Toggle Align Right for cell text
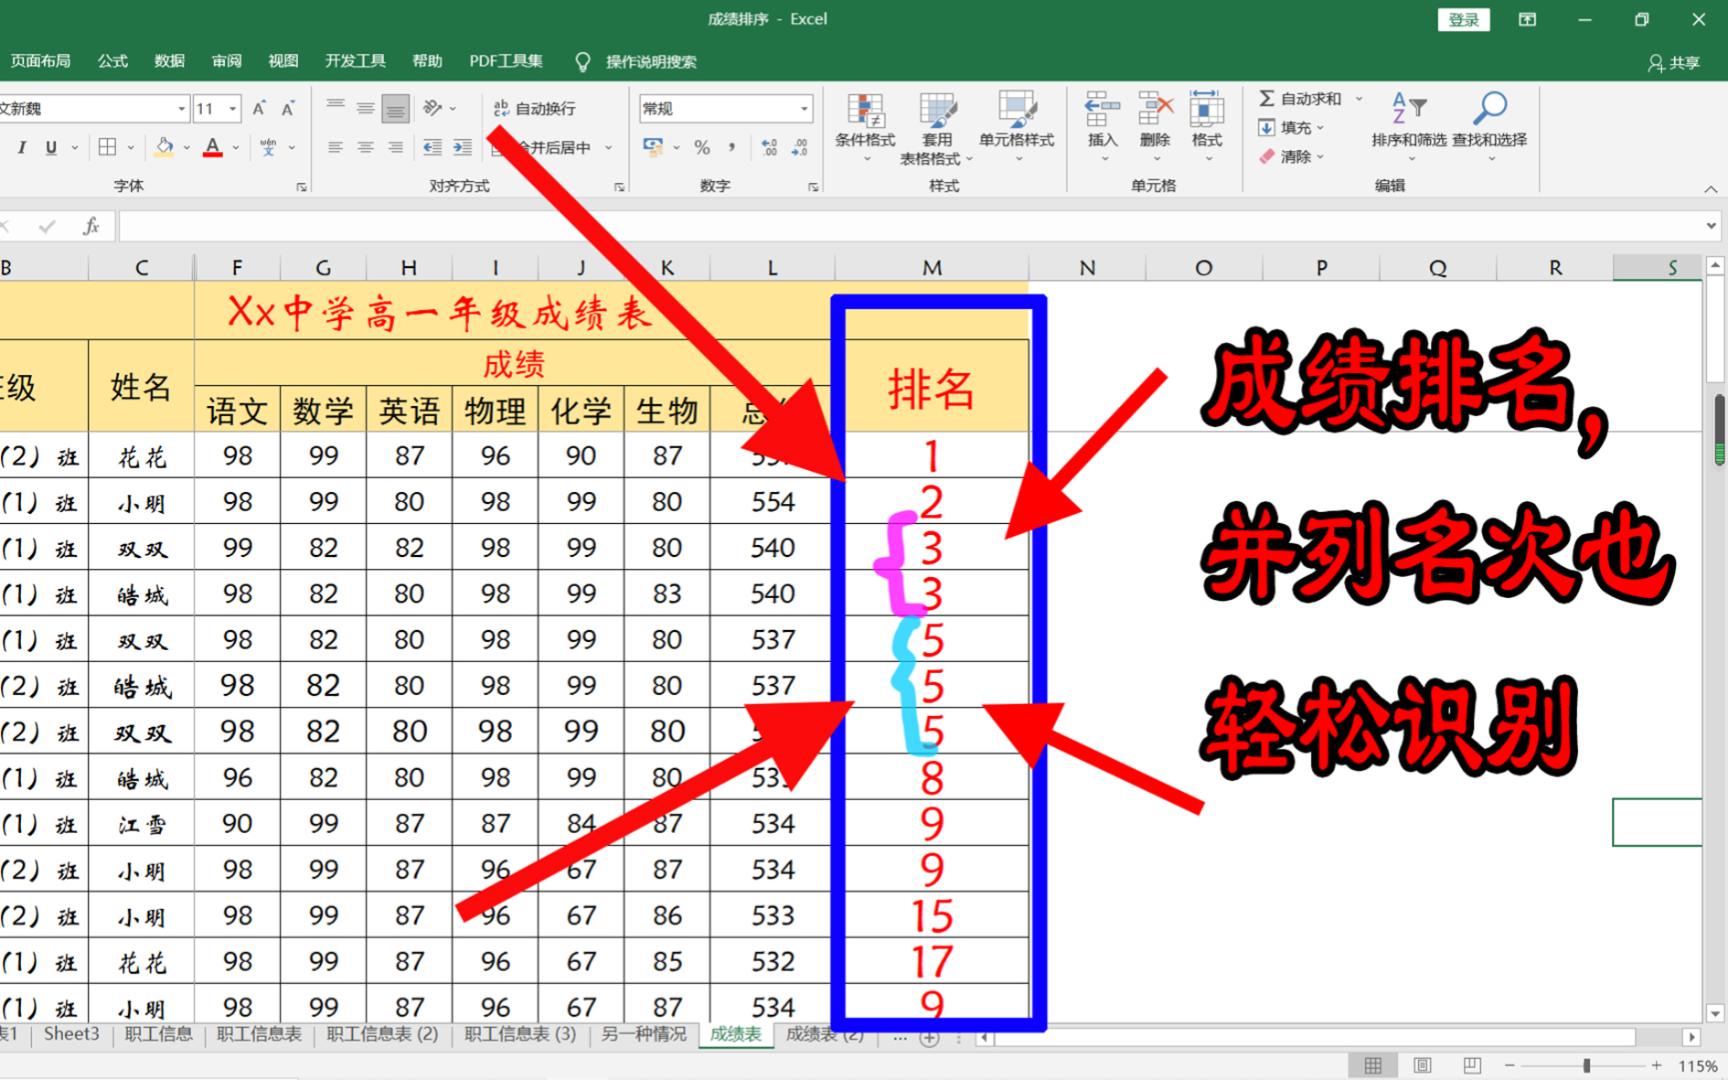 pos(396,148)
